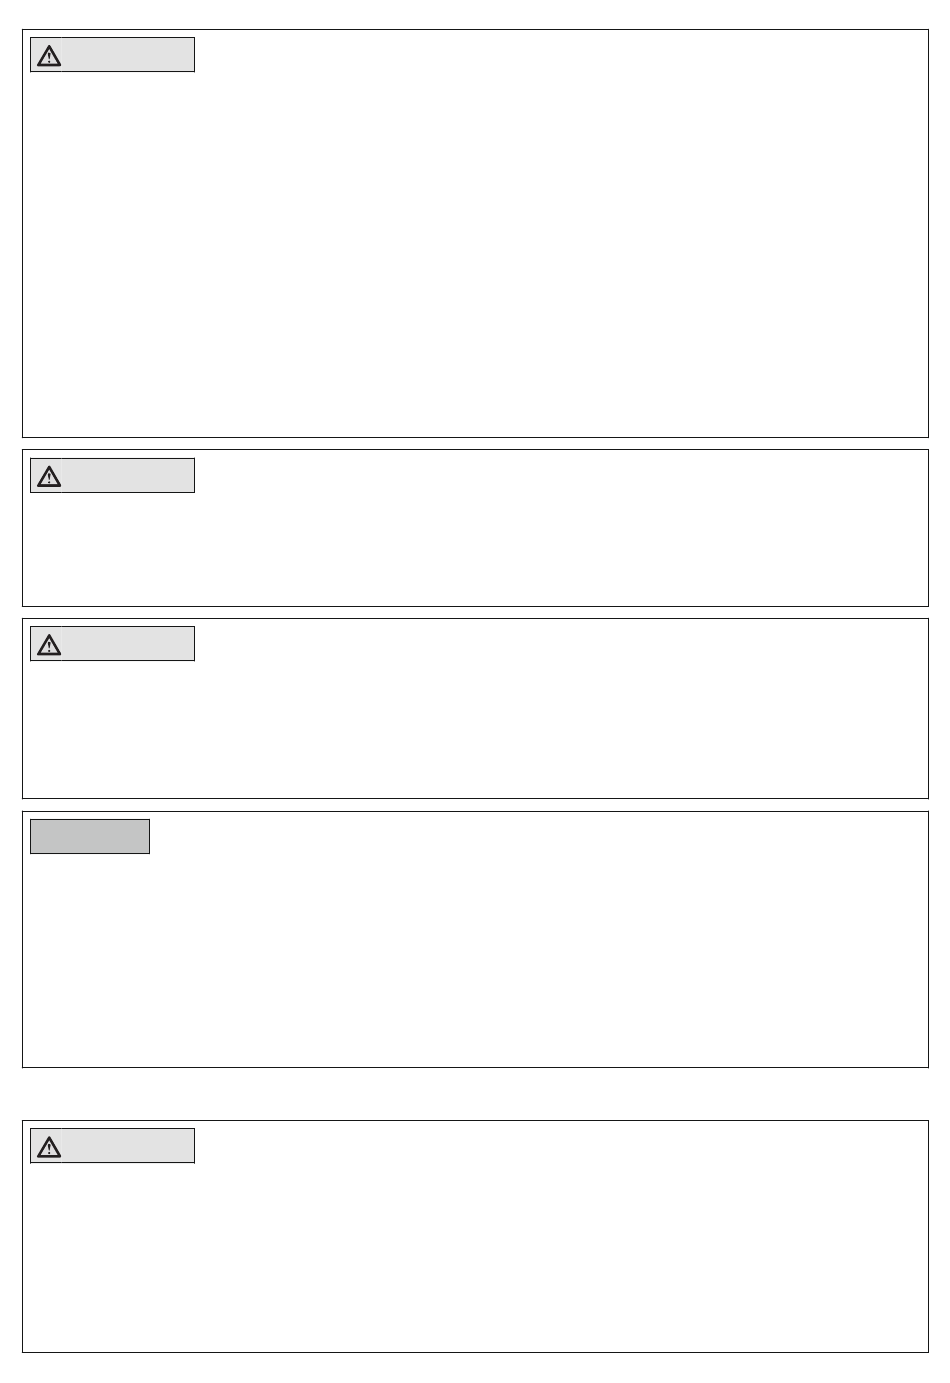The image size is (950, 1383).
Task: Click the warning triangle icon in the third box
Action: [48, 645]
